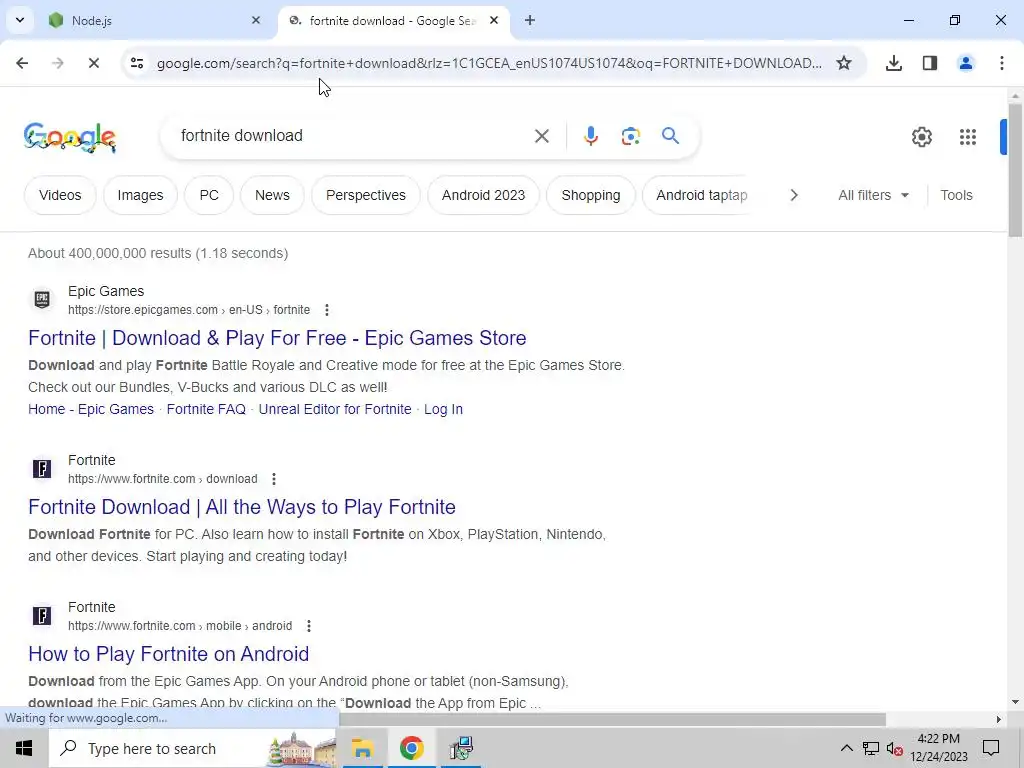Image resolution: width=1024 pixels, height=768 pixels.
Task: Filter results by Shopping
Action: coord(591,195)
